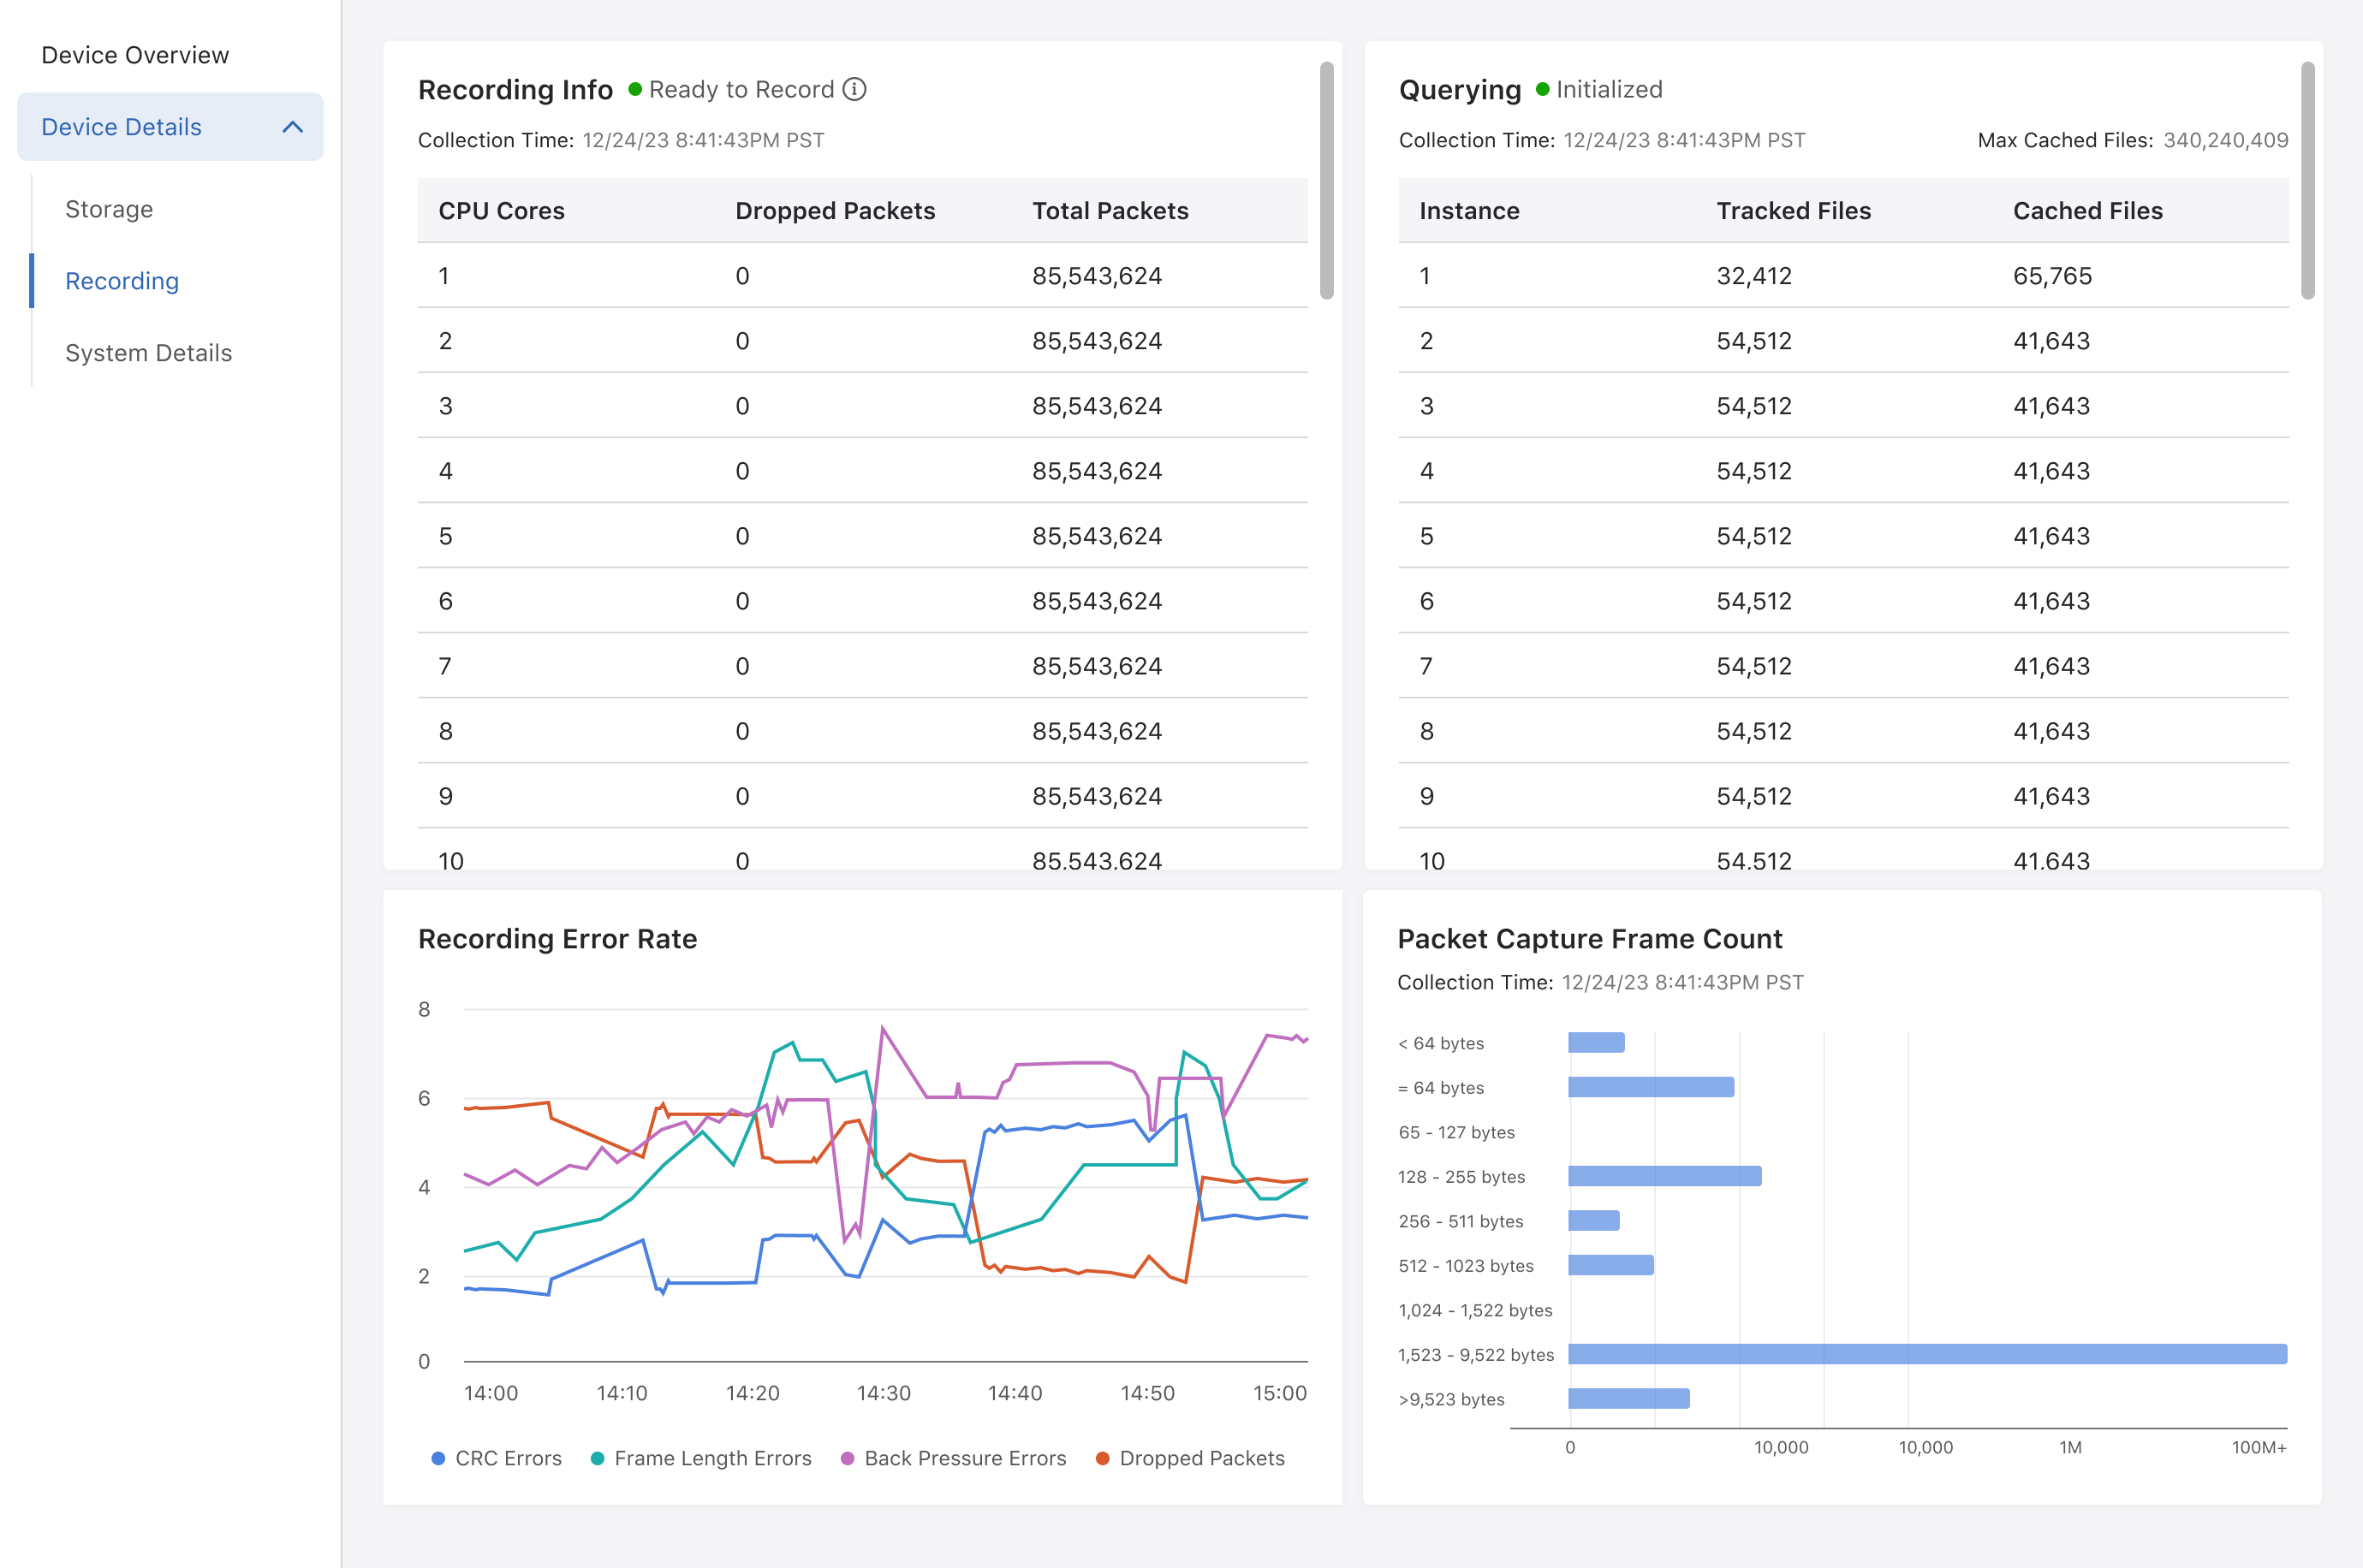
Task: Click Tracked Files value 32,412
Action: point(1754,276)
